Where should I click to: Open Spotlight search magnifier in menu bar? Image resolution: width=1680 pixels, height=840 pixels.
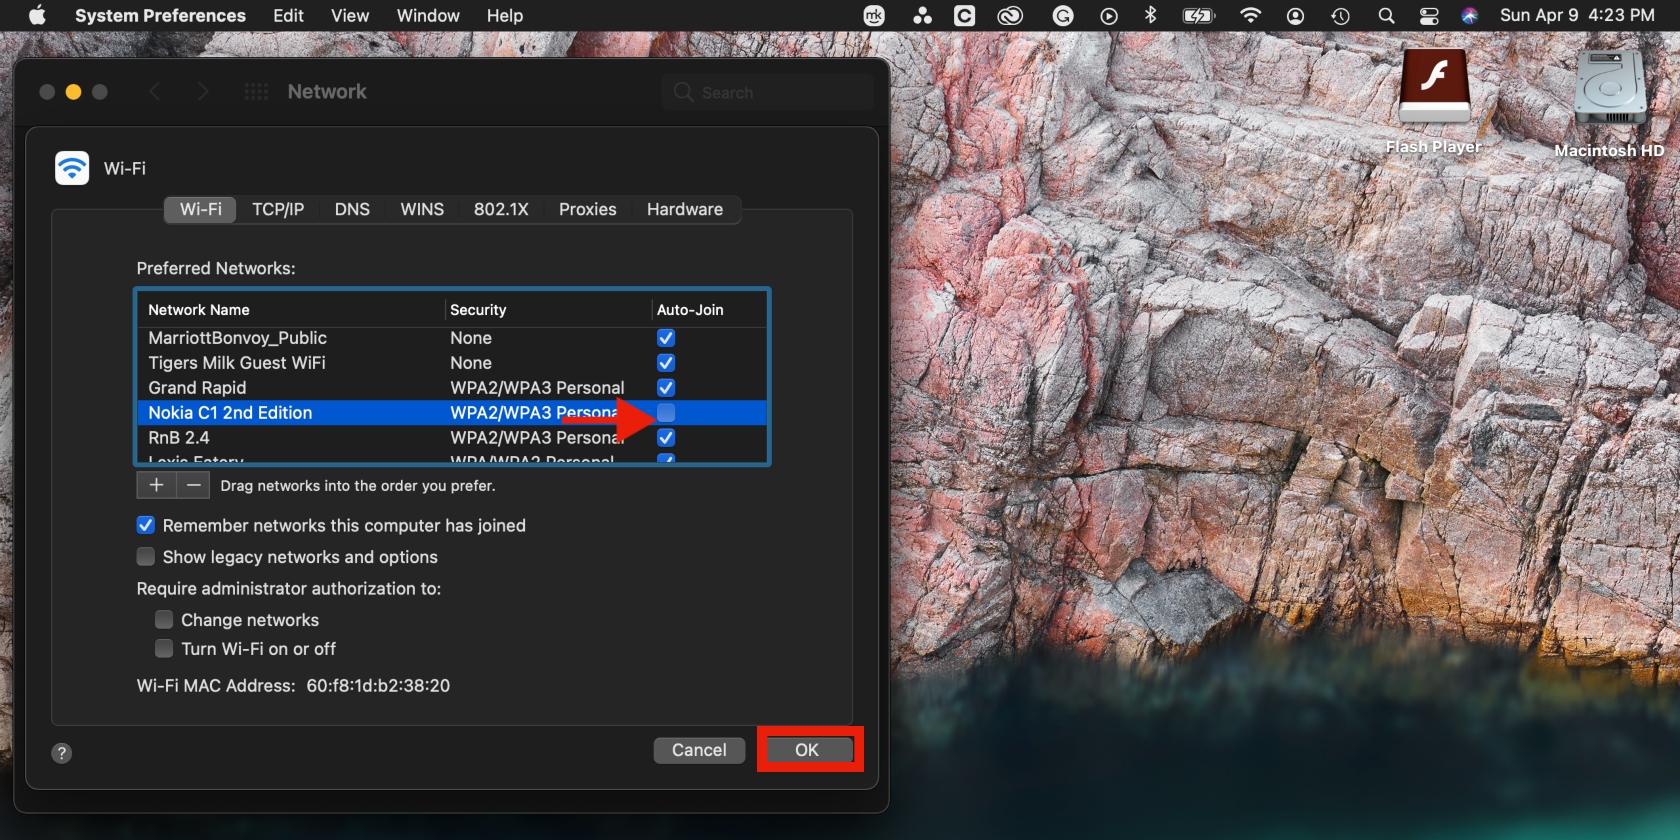click(x=1386, y=16)
